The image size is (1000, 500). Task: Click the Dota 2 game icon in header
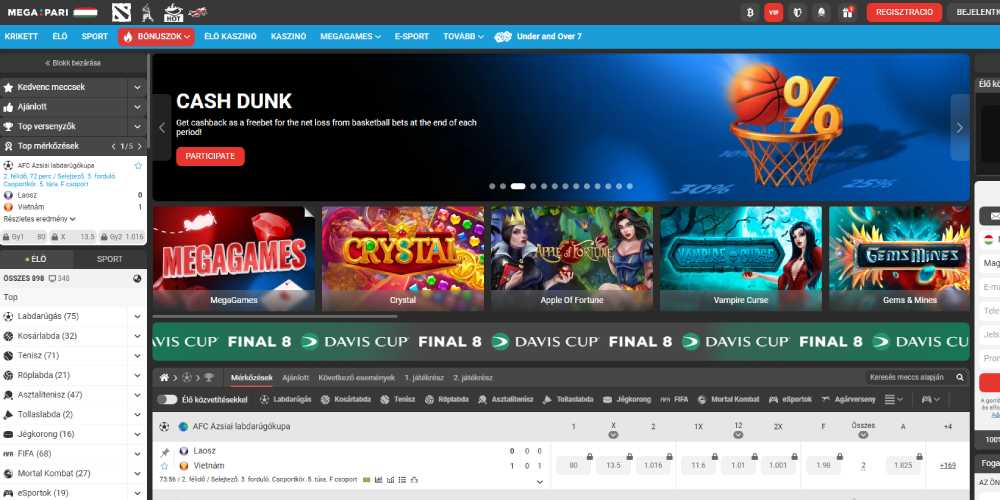tap(120, 12)
